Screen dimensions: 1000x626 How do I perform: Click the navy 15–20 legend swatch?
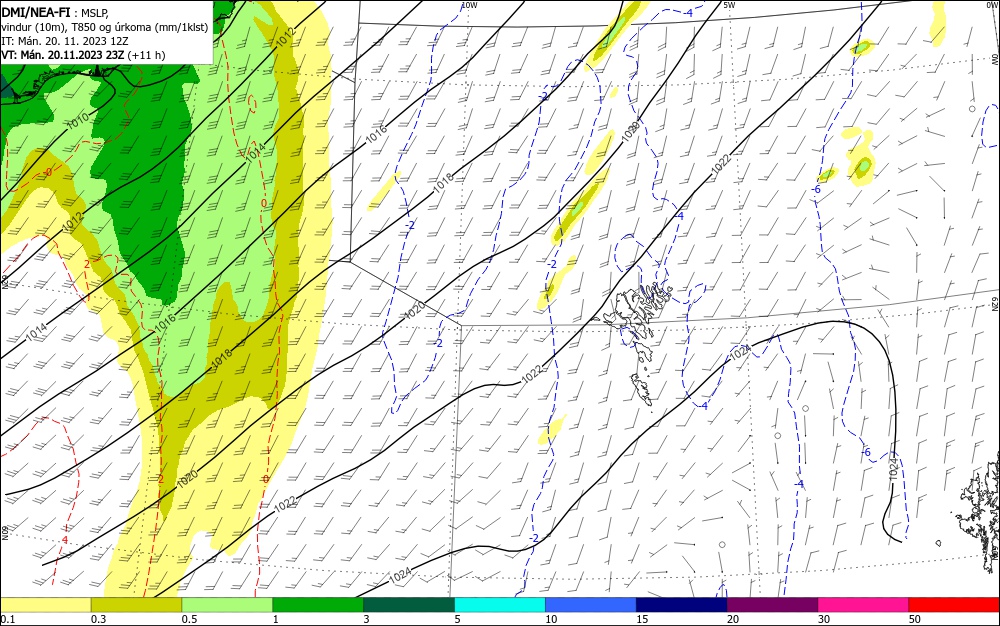(682, 605)
